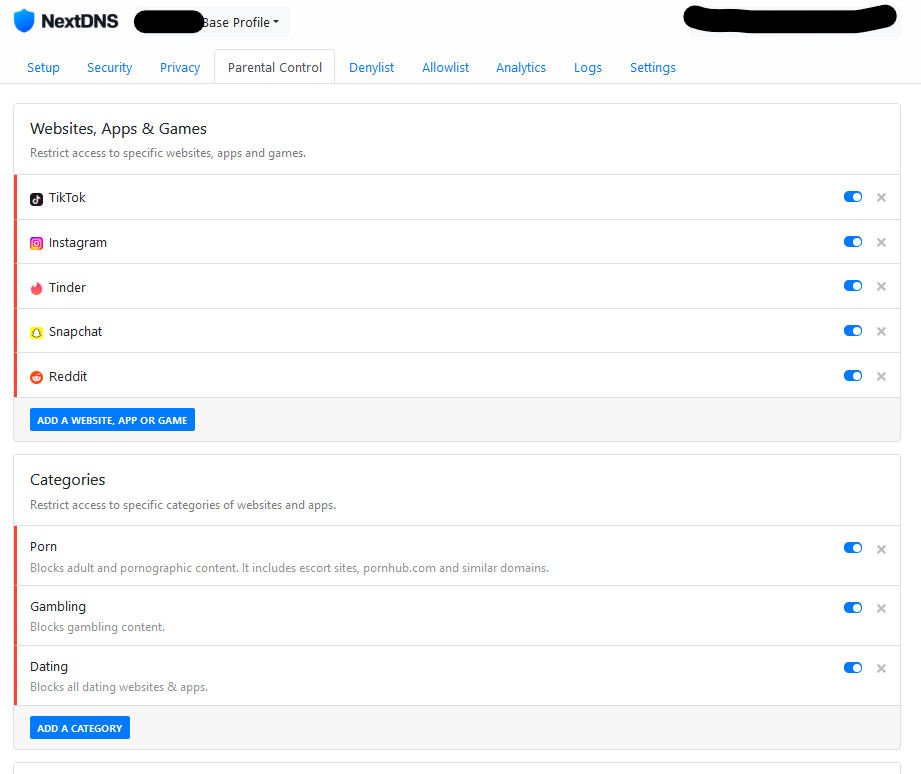Screen dimensions: 921x774
Task: Remove the Gambling category via X
Action: click(881, 608)
